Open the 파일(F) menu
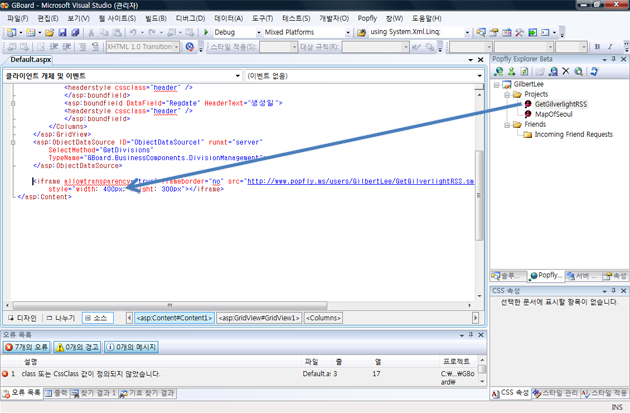The width and height of the screenshot is (630, 413). coord(18,18)
